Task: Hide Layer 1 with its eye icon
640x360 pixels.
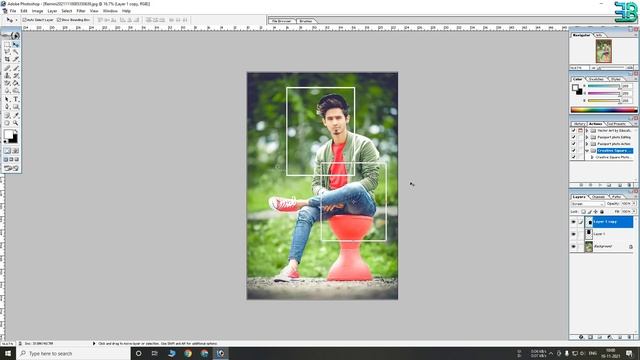Action: (x=573, y=234)
